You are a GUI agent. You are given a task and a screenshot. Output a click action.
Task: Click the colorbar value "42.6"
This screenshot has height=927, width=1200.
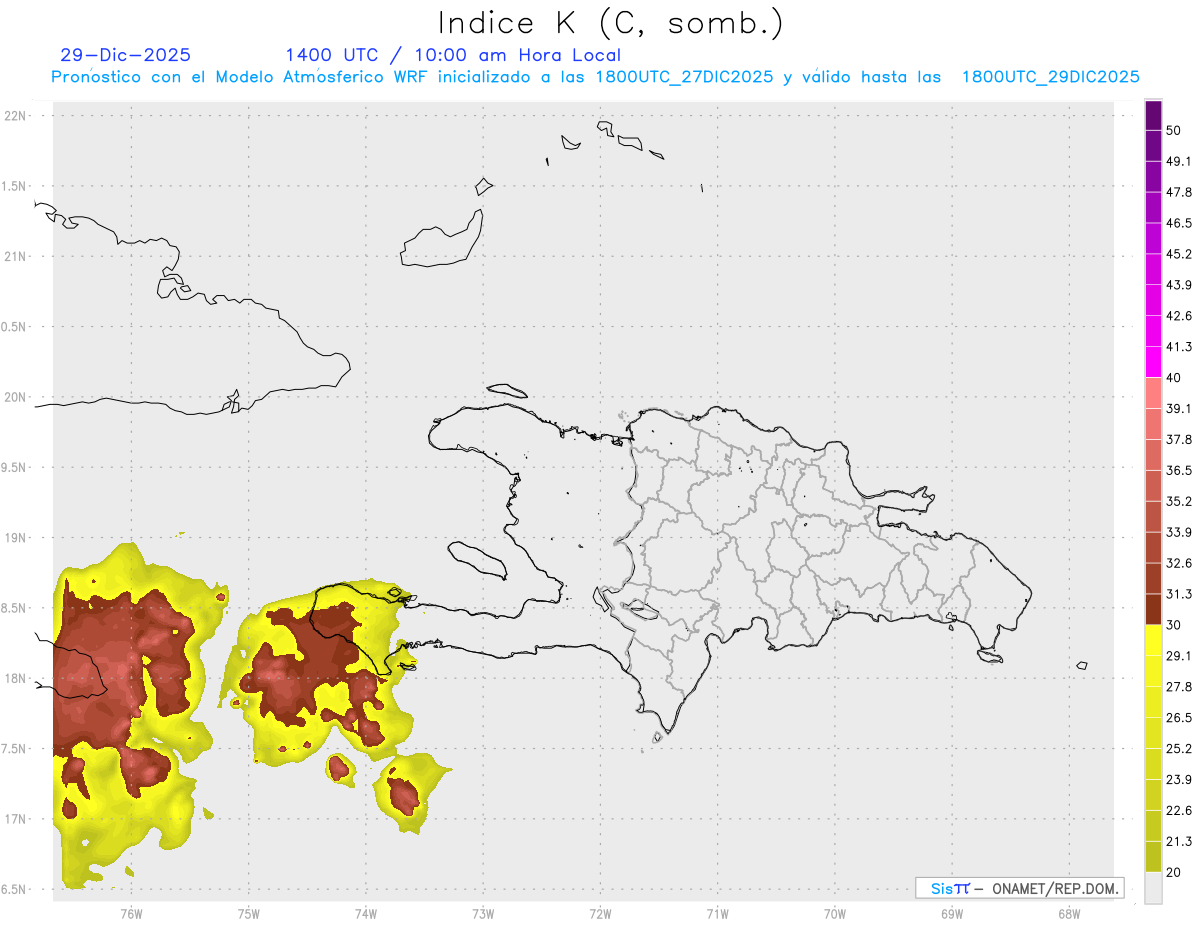pos(1179,316)
